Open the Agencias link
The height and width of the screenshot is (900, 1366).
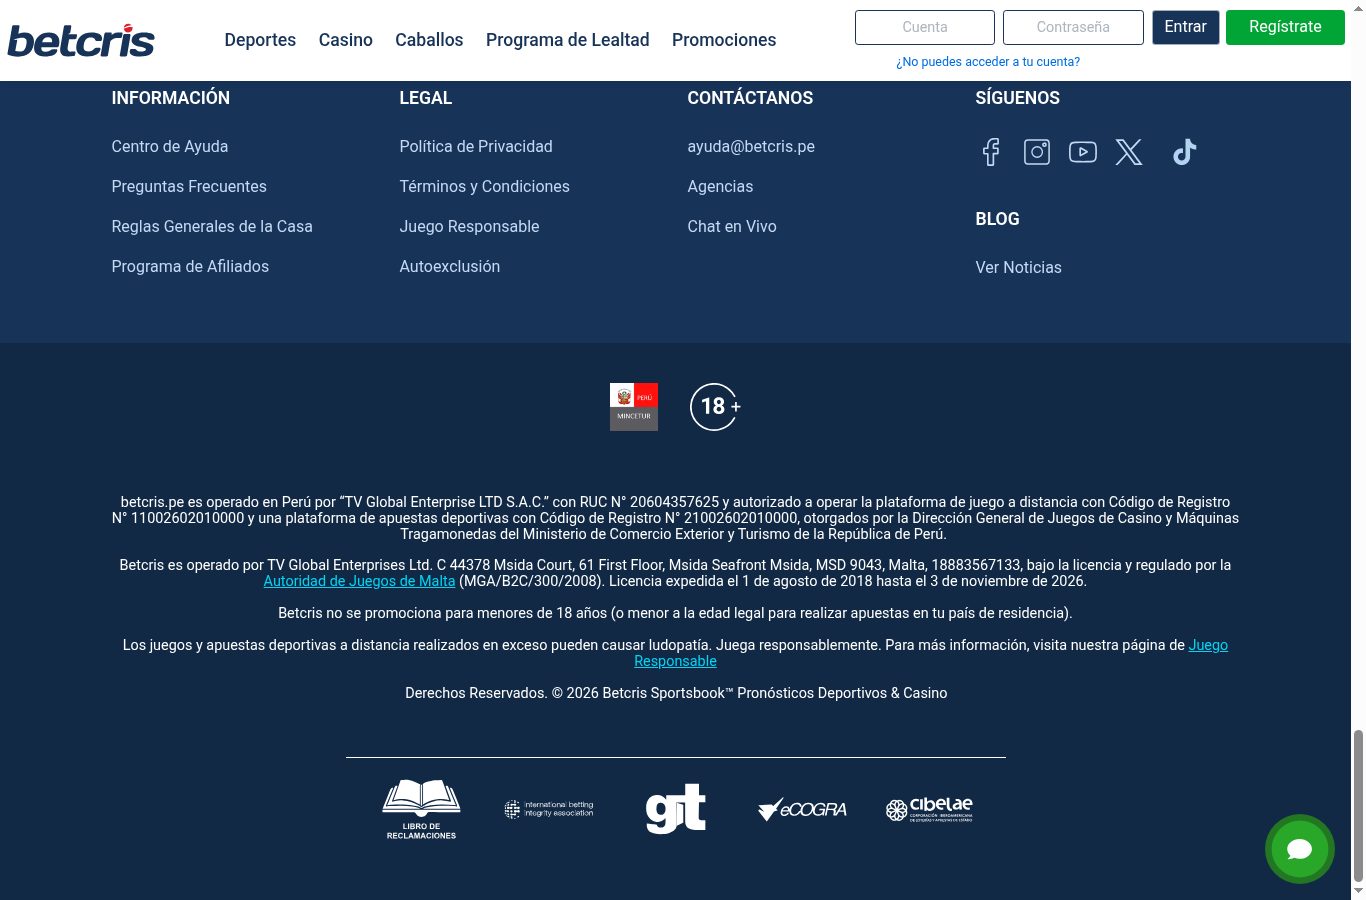pyautogui.click(x=720, y=186)
